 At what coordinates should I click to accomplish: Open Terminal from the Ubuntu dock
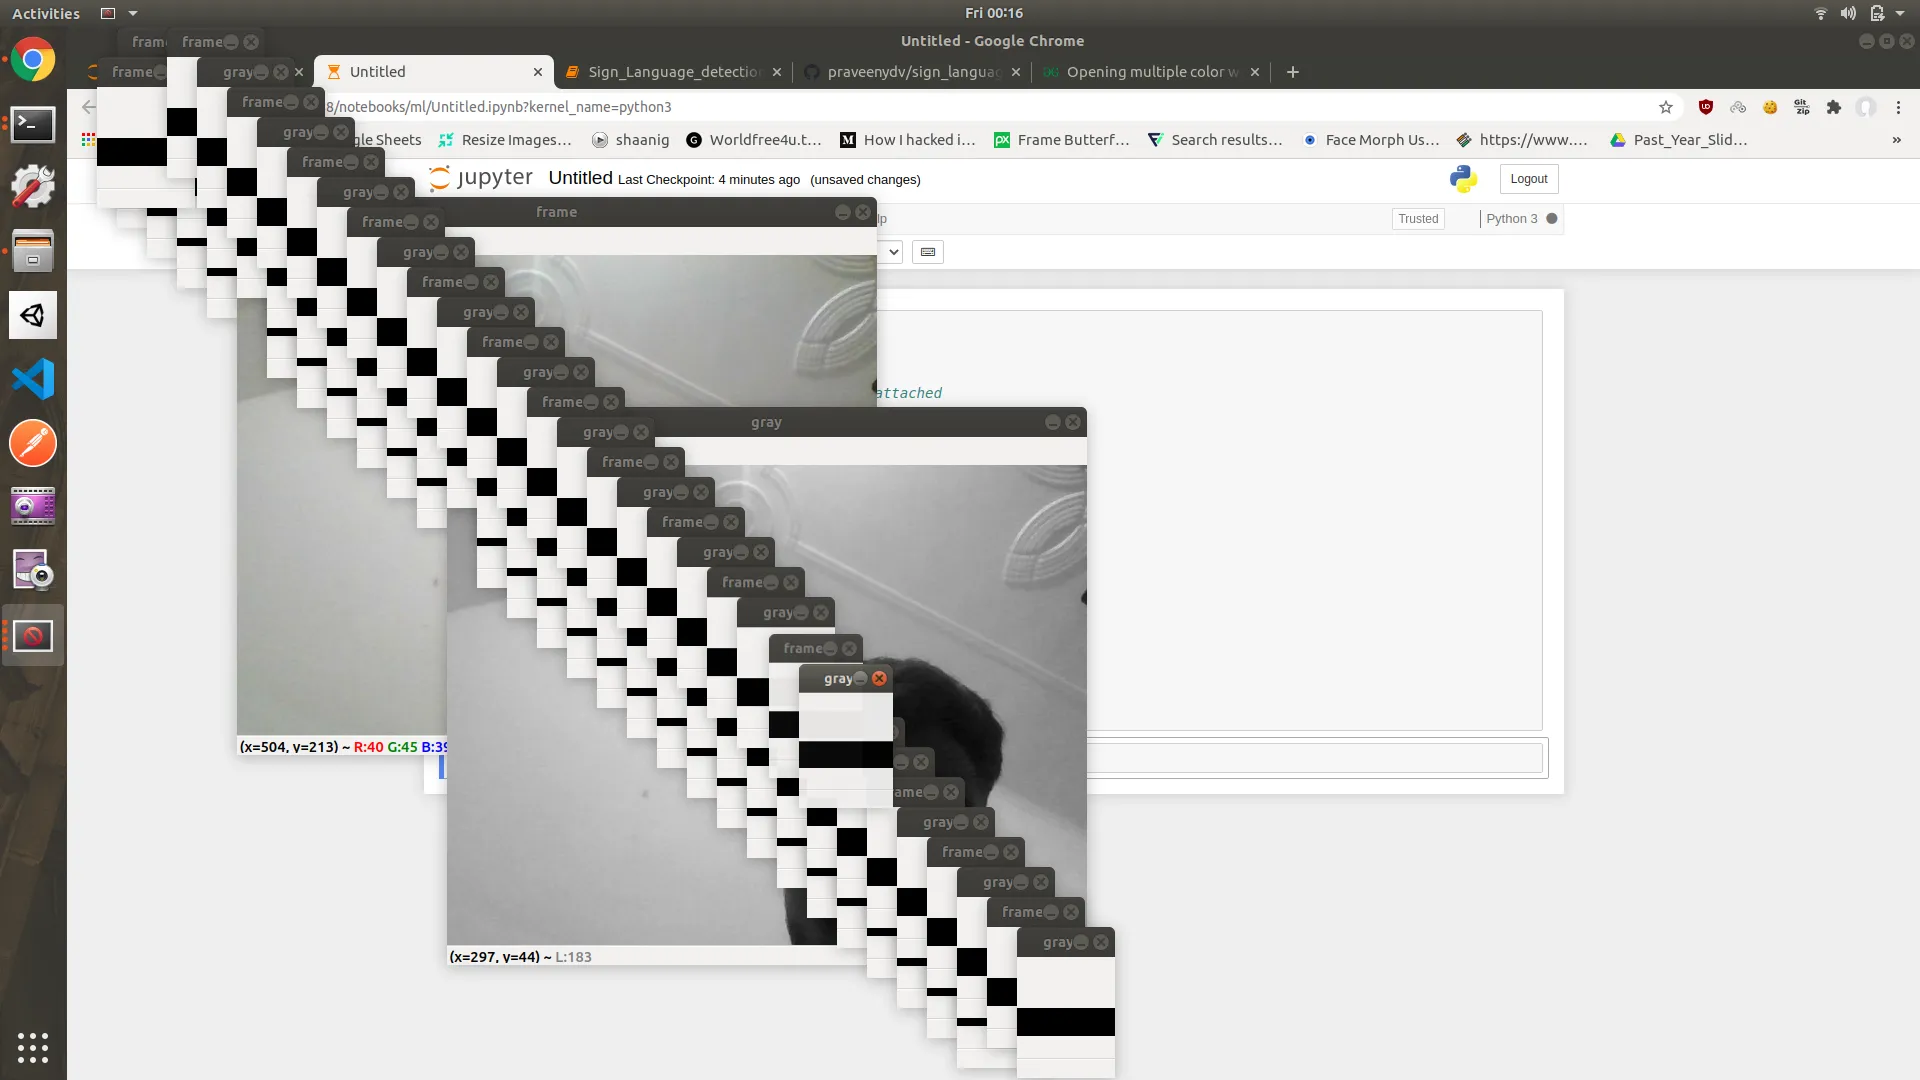pos(33,124)
